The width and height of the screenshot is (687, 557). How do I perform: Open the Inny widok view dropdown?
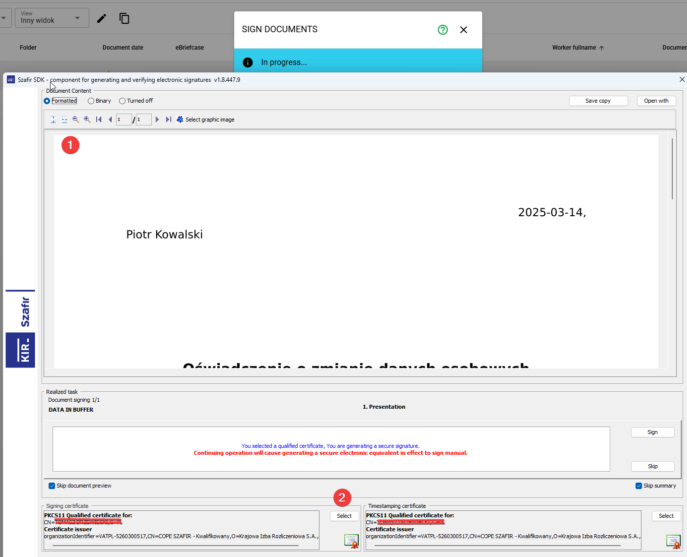click(x=52, y=18)
